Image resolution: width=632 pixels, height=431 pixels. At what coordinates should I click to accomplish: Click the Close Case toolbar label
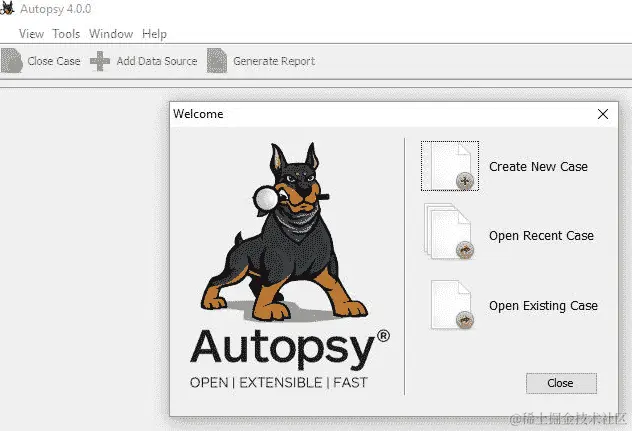point(54,61)
